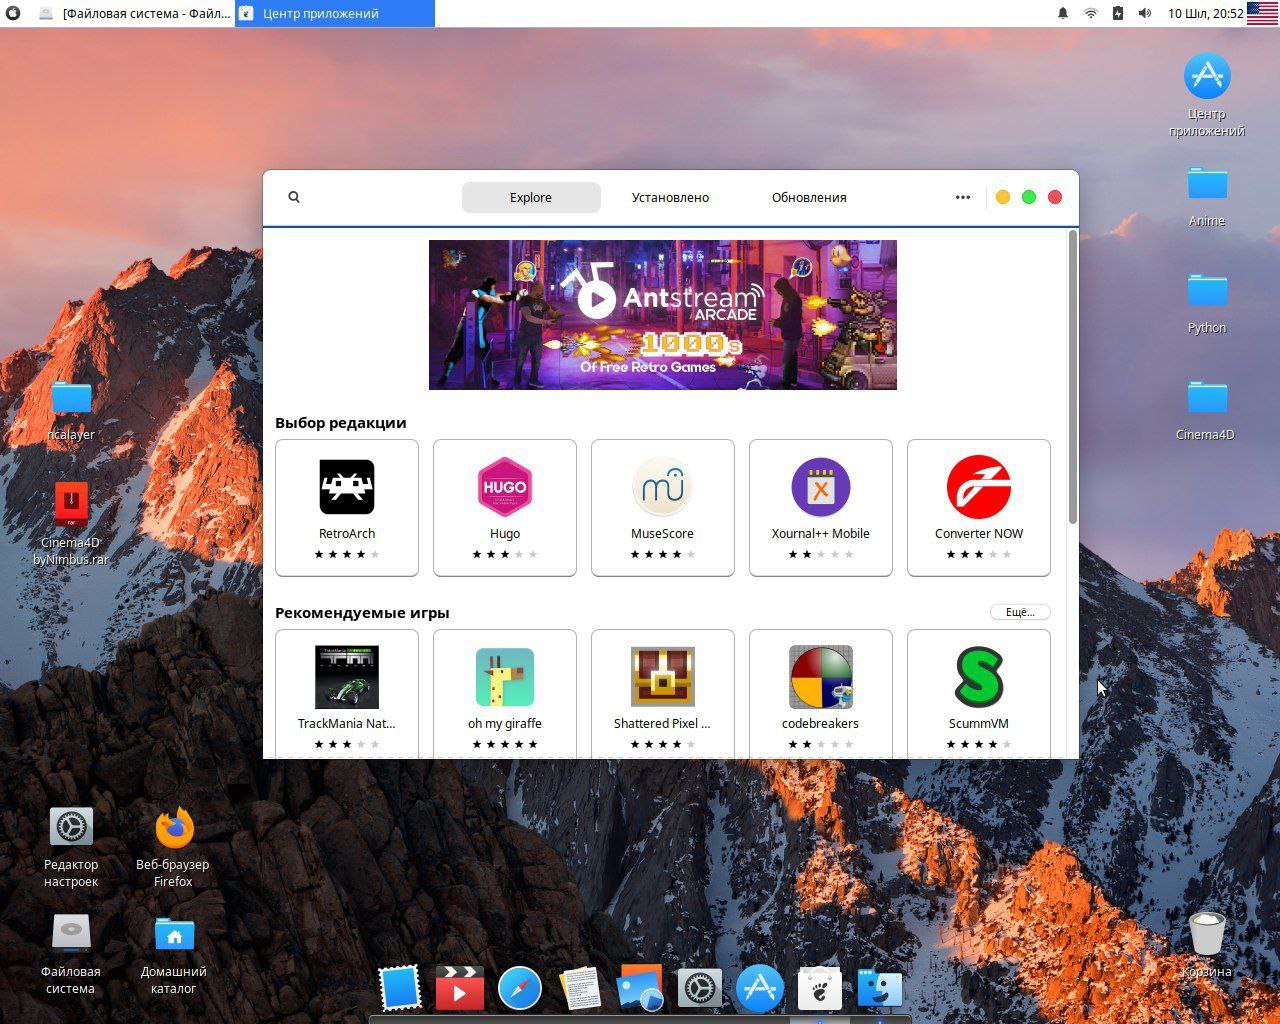1280x1024 pixels.
Task: Click the Рекомендуемые игры heading
Action: coord(362,612)
